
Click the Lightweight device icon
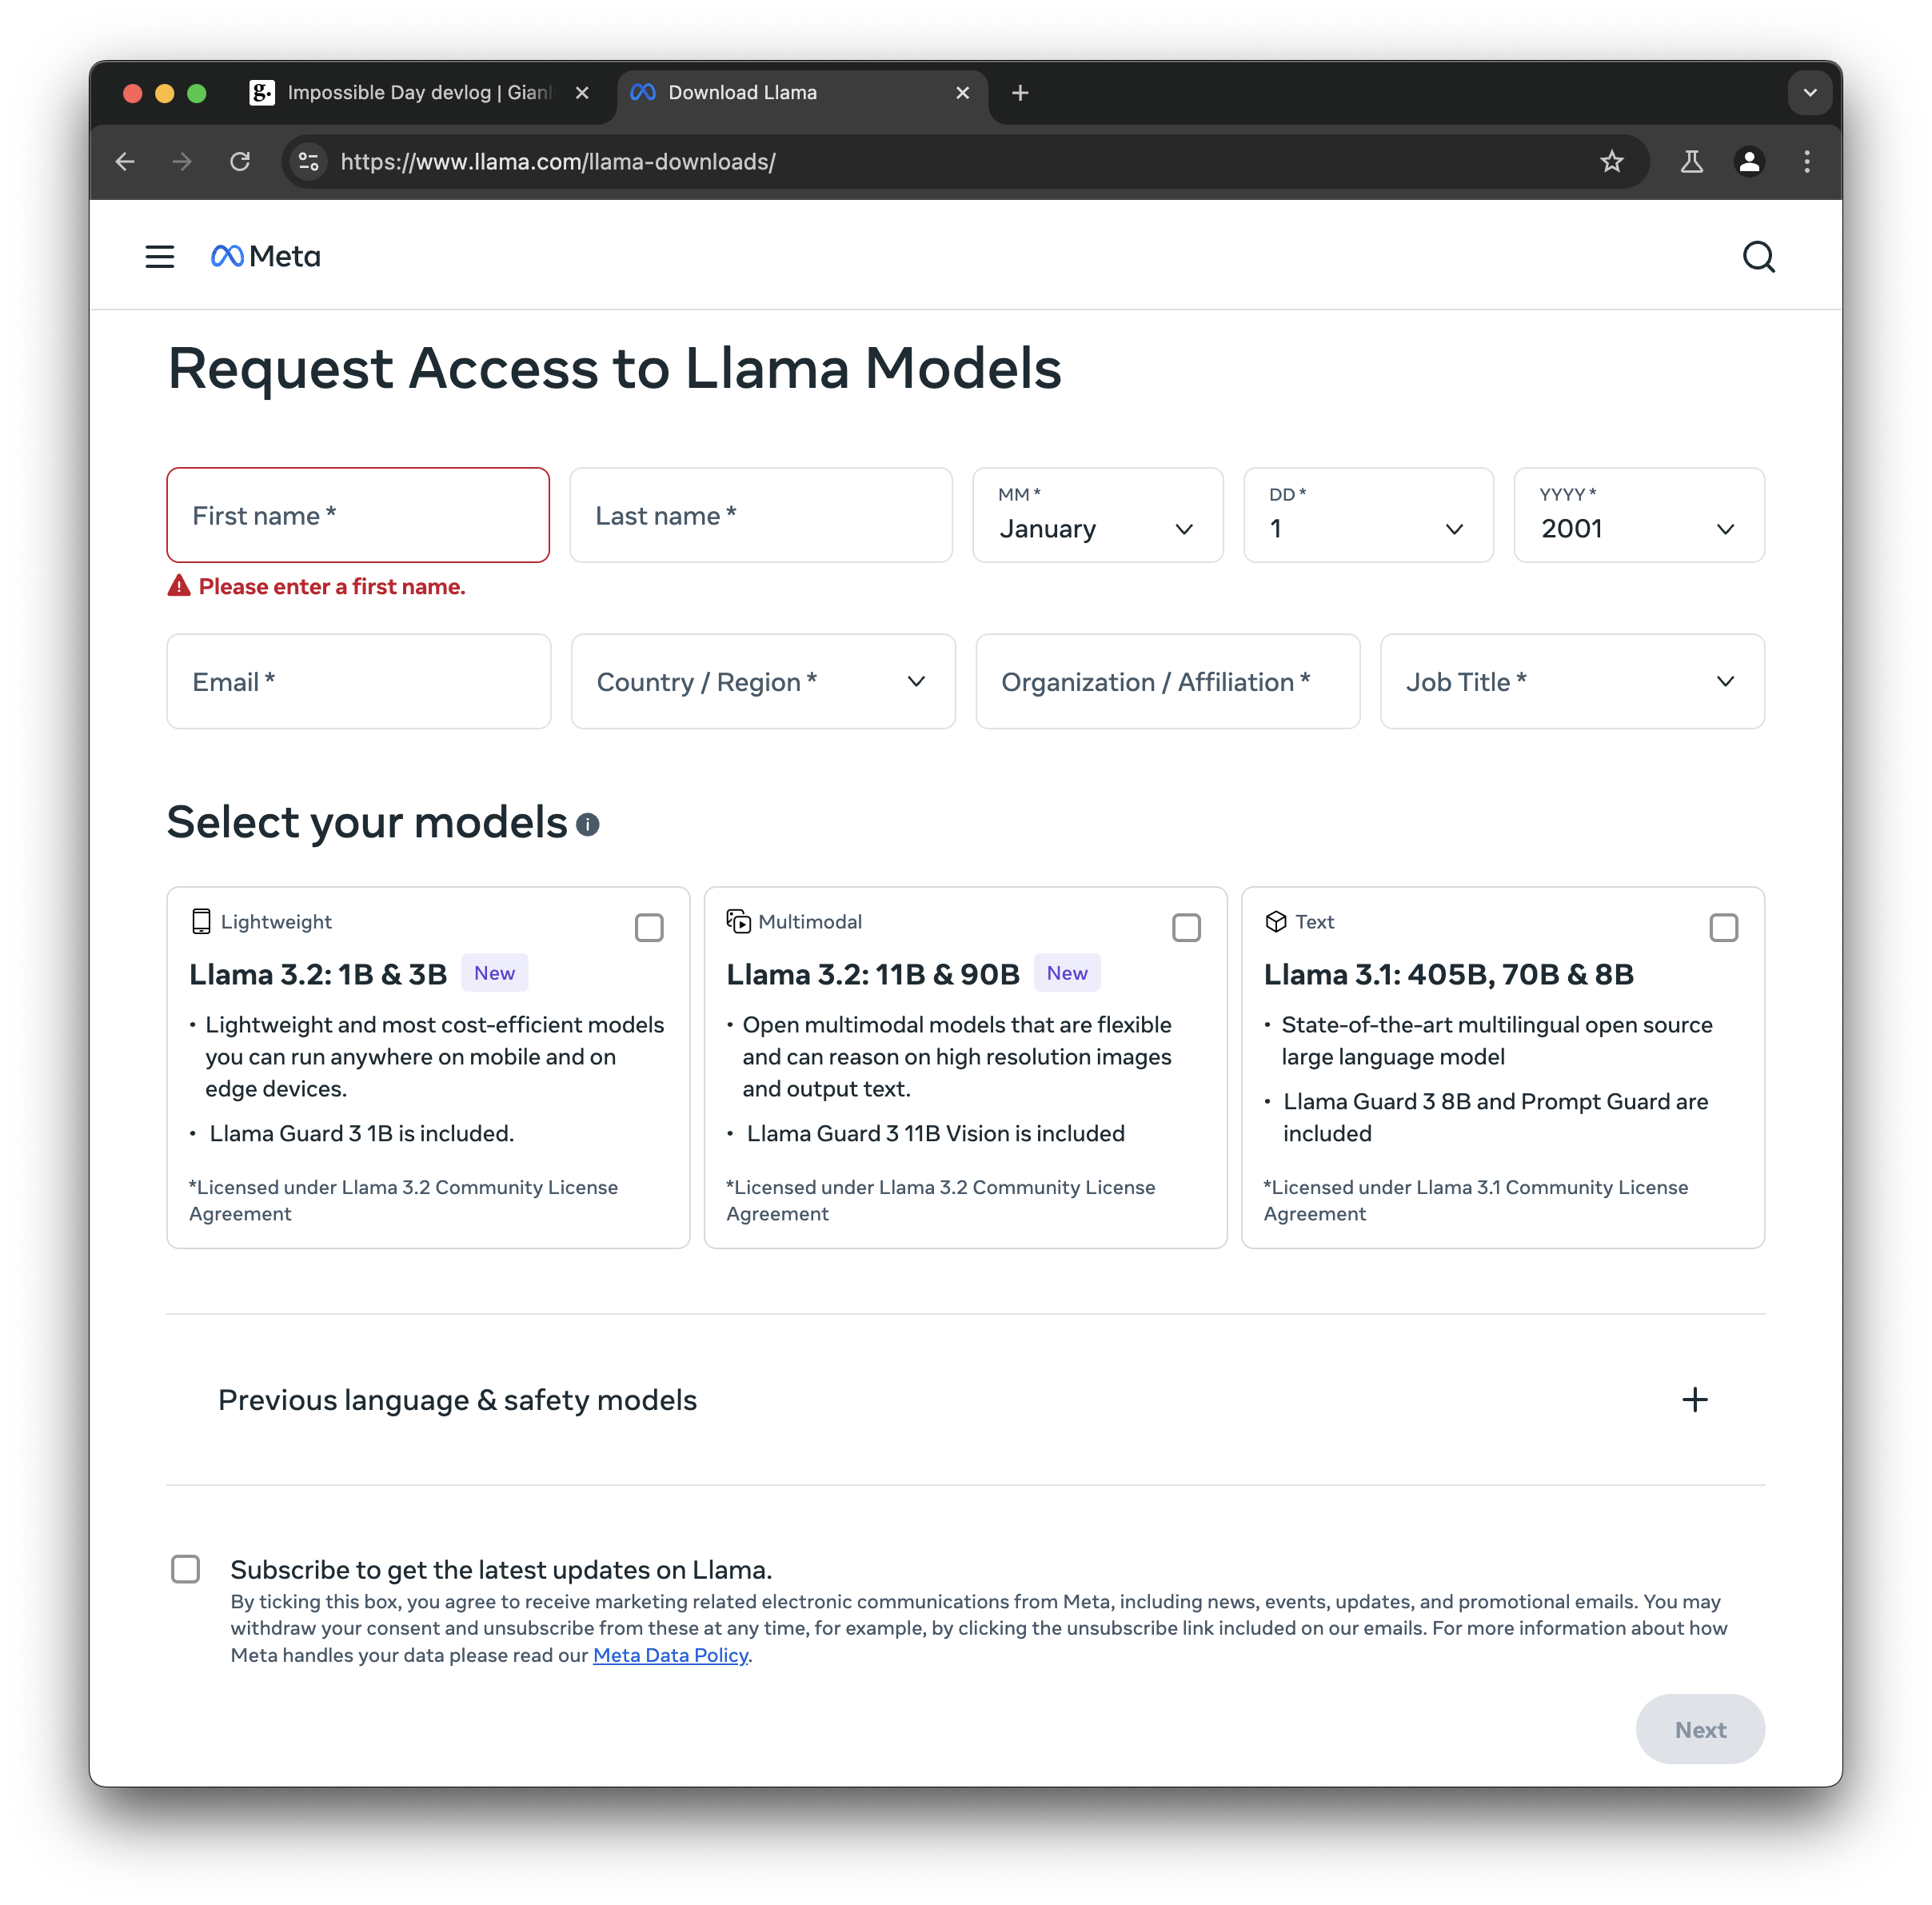tap(201, 921)
